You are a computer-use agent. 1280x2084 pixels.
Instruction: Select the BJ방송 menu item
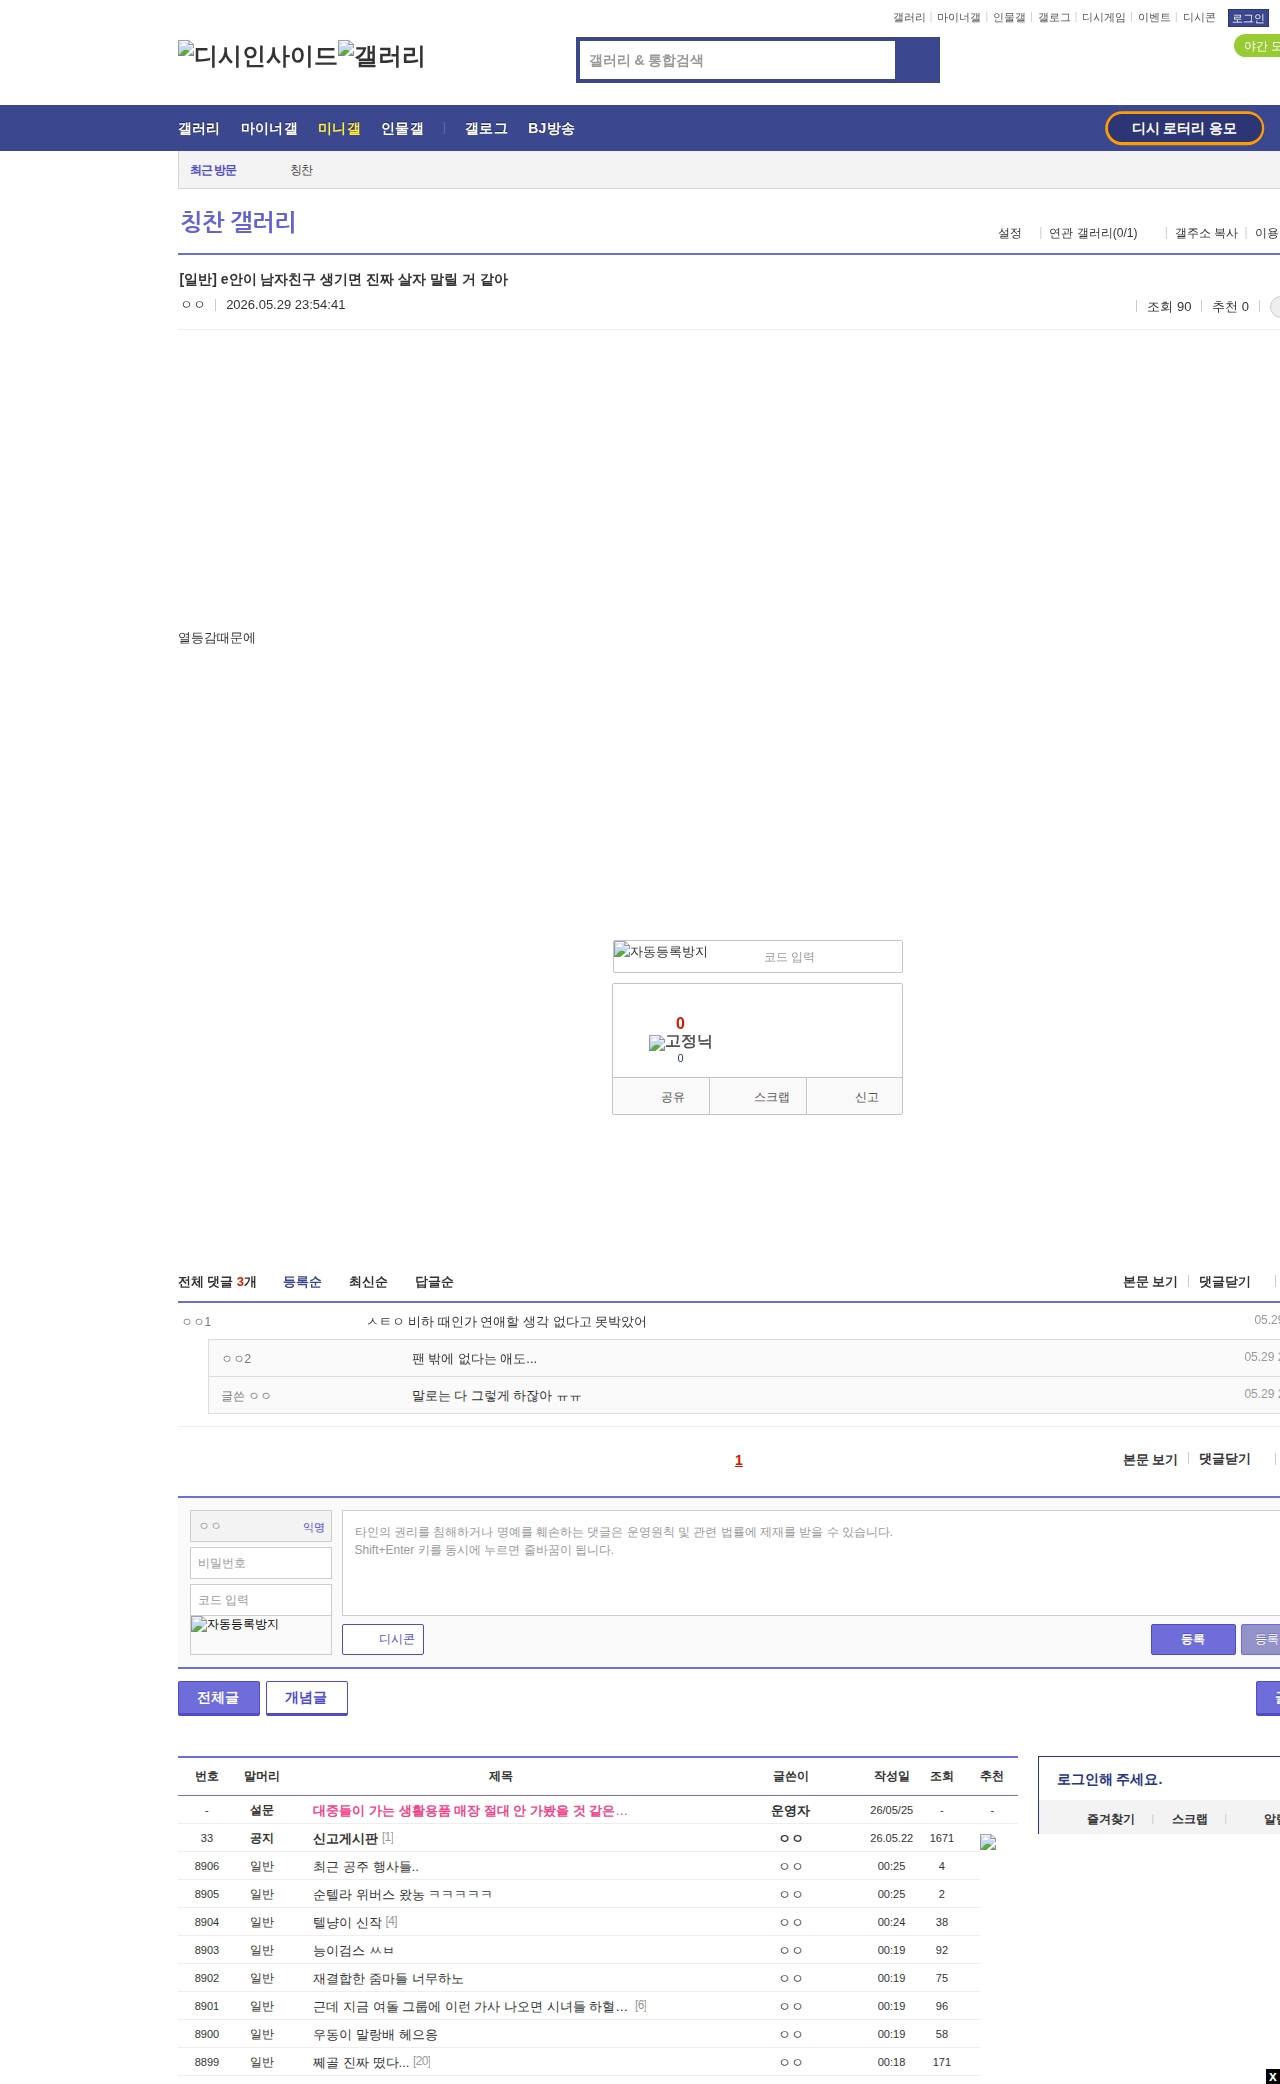coord(551,129)
